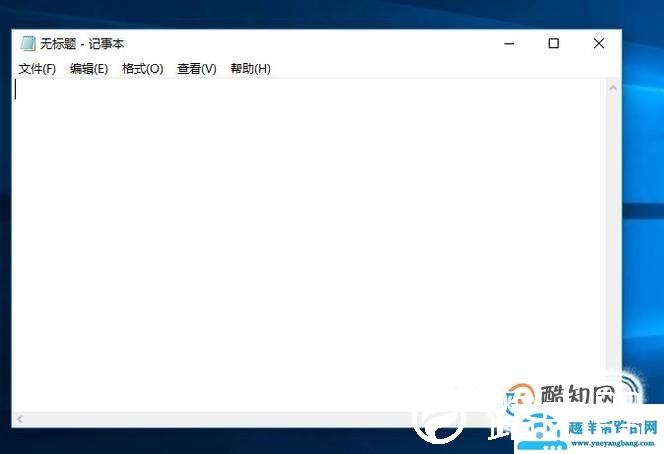Click inside the Notepad text area
The width and height of the screenshot is (664, 454).
tap(309, 245)
